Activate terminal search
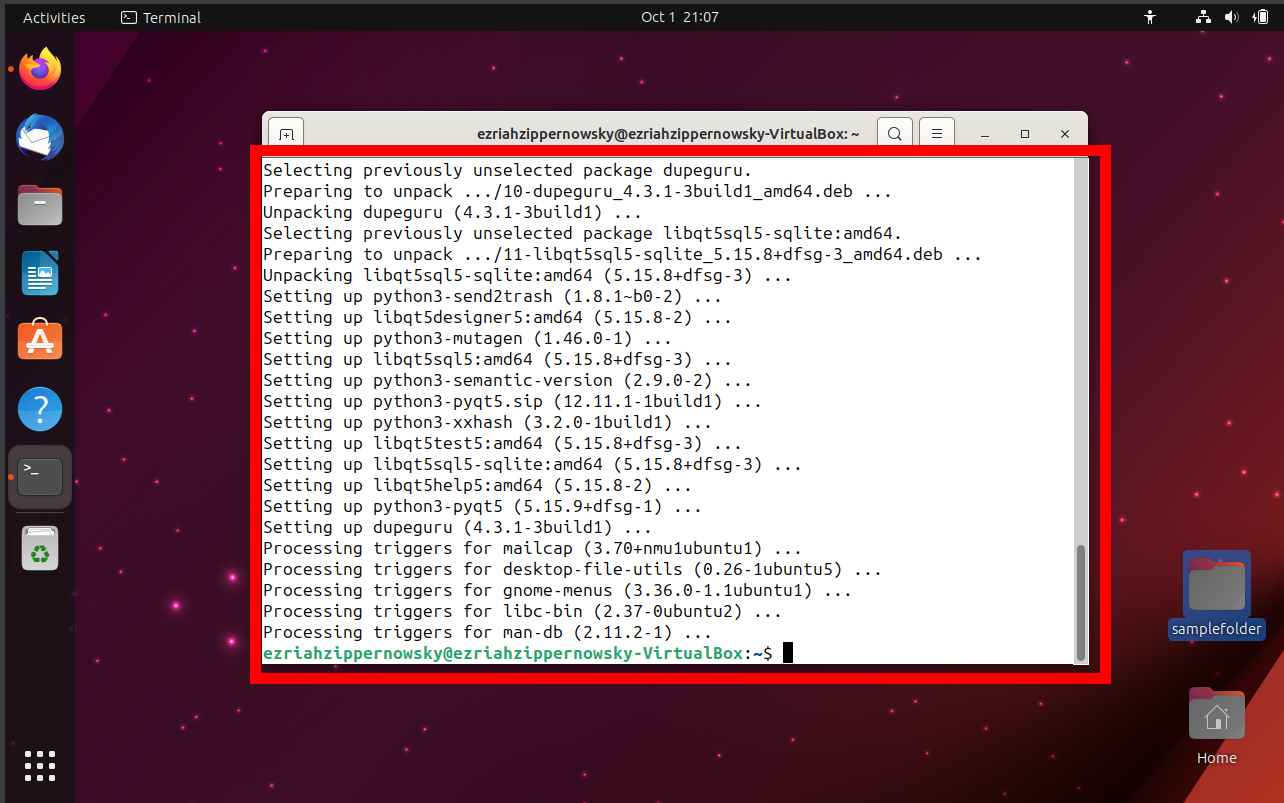Screen dimensions: 1284x803 [x=894, y=132]
